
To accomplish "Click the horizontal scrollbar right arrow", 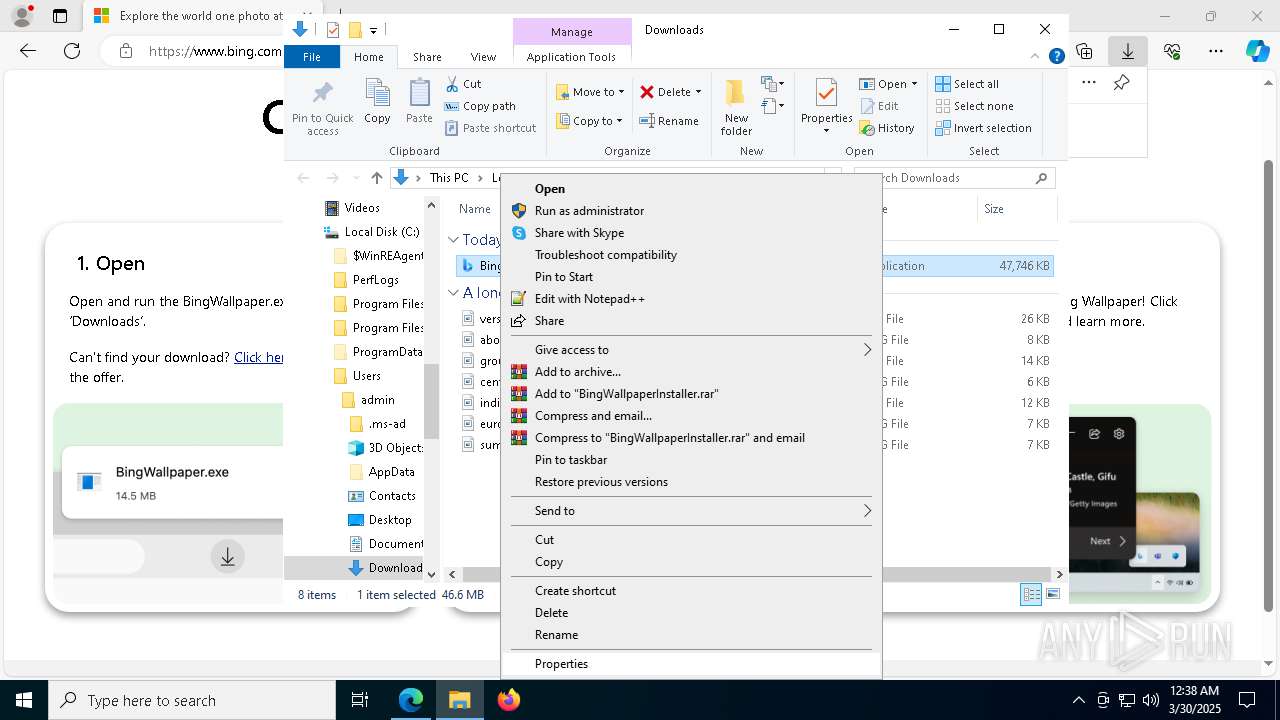I will pyautogui.click(x=1060, y=575).
